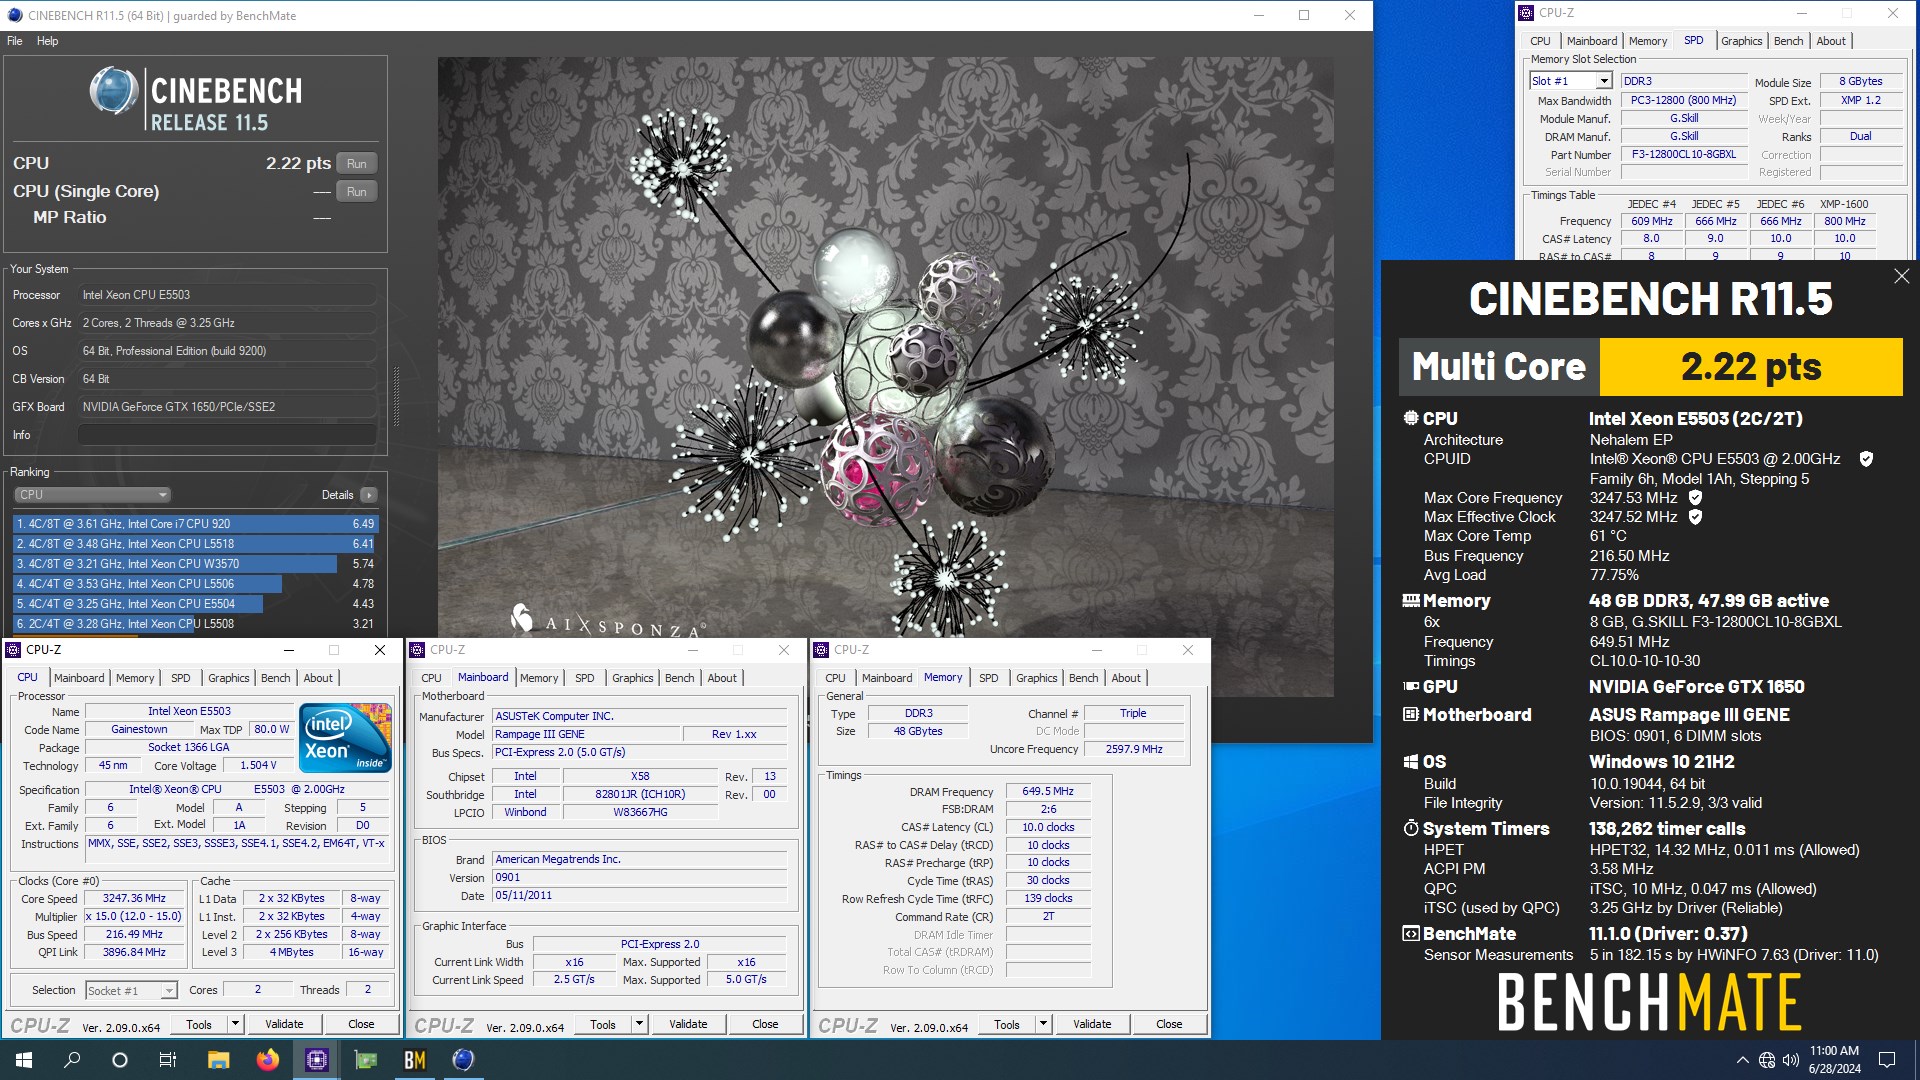
Task: Switch to Cinebench taskbar icon
Action: click(463, 1060)
